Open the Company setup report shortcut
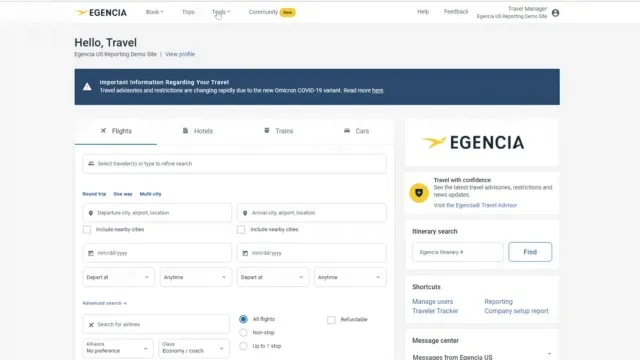640x360 pixels. pos(516,311)
